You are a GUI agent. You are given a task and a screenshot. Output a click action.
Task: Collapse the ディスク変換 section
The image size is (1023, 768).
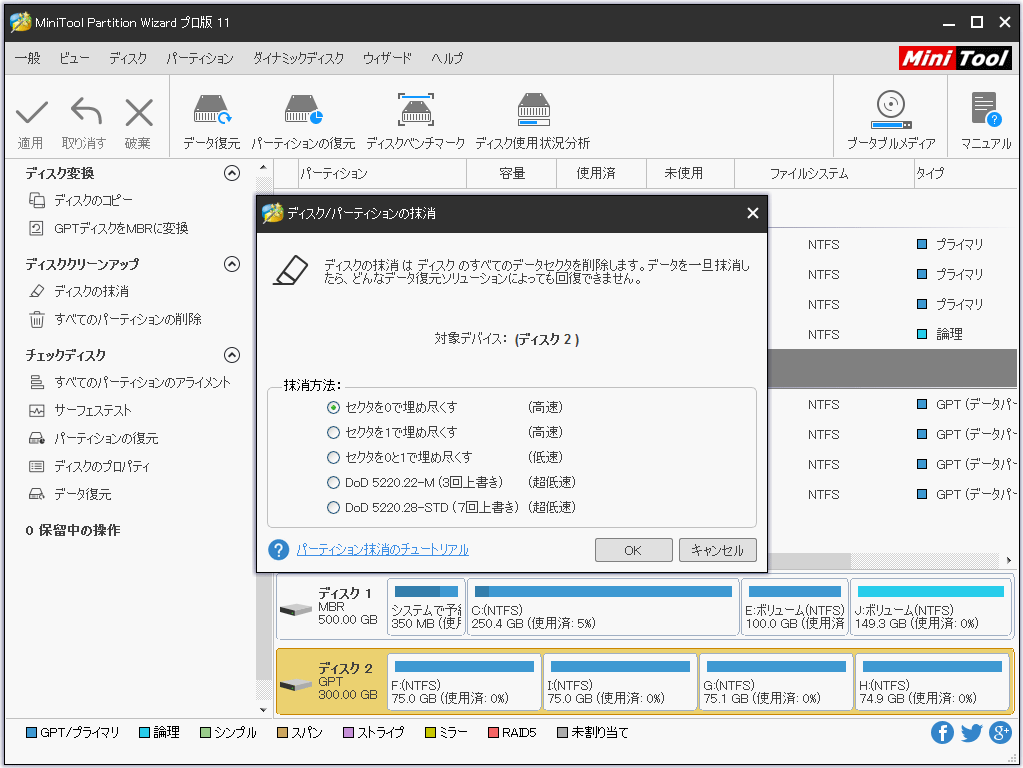coord(232,173)
